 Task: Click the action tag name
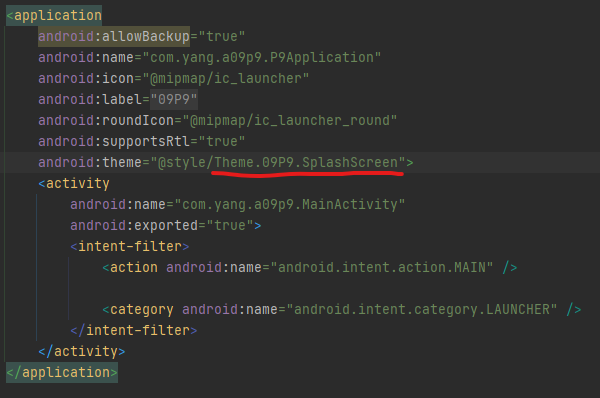click(134, 268)
